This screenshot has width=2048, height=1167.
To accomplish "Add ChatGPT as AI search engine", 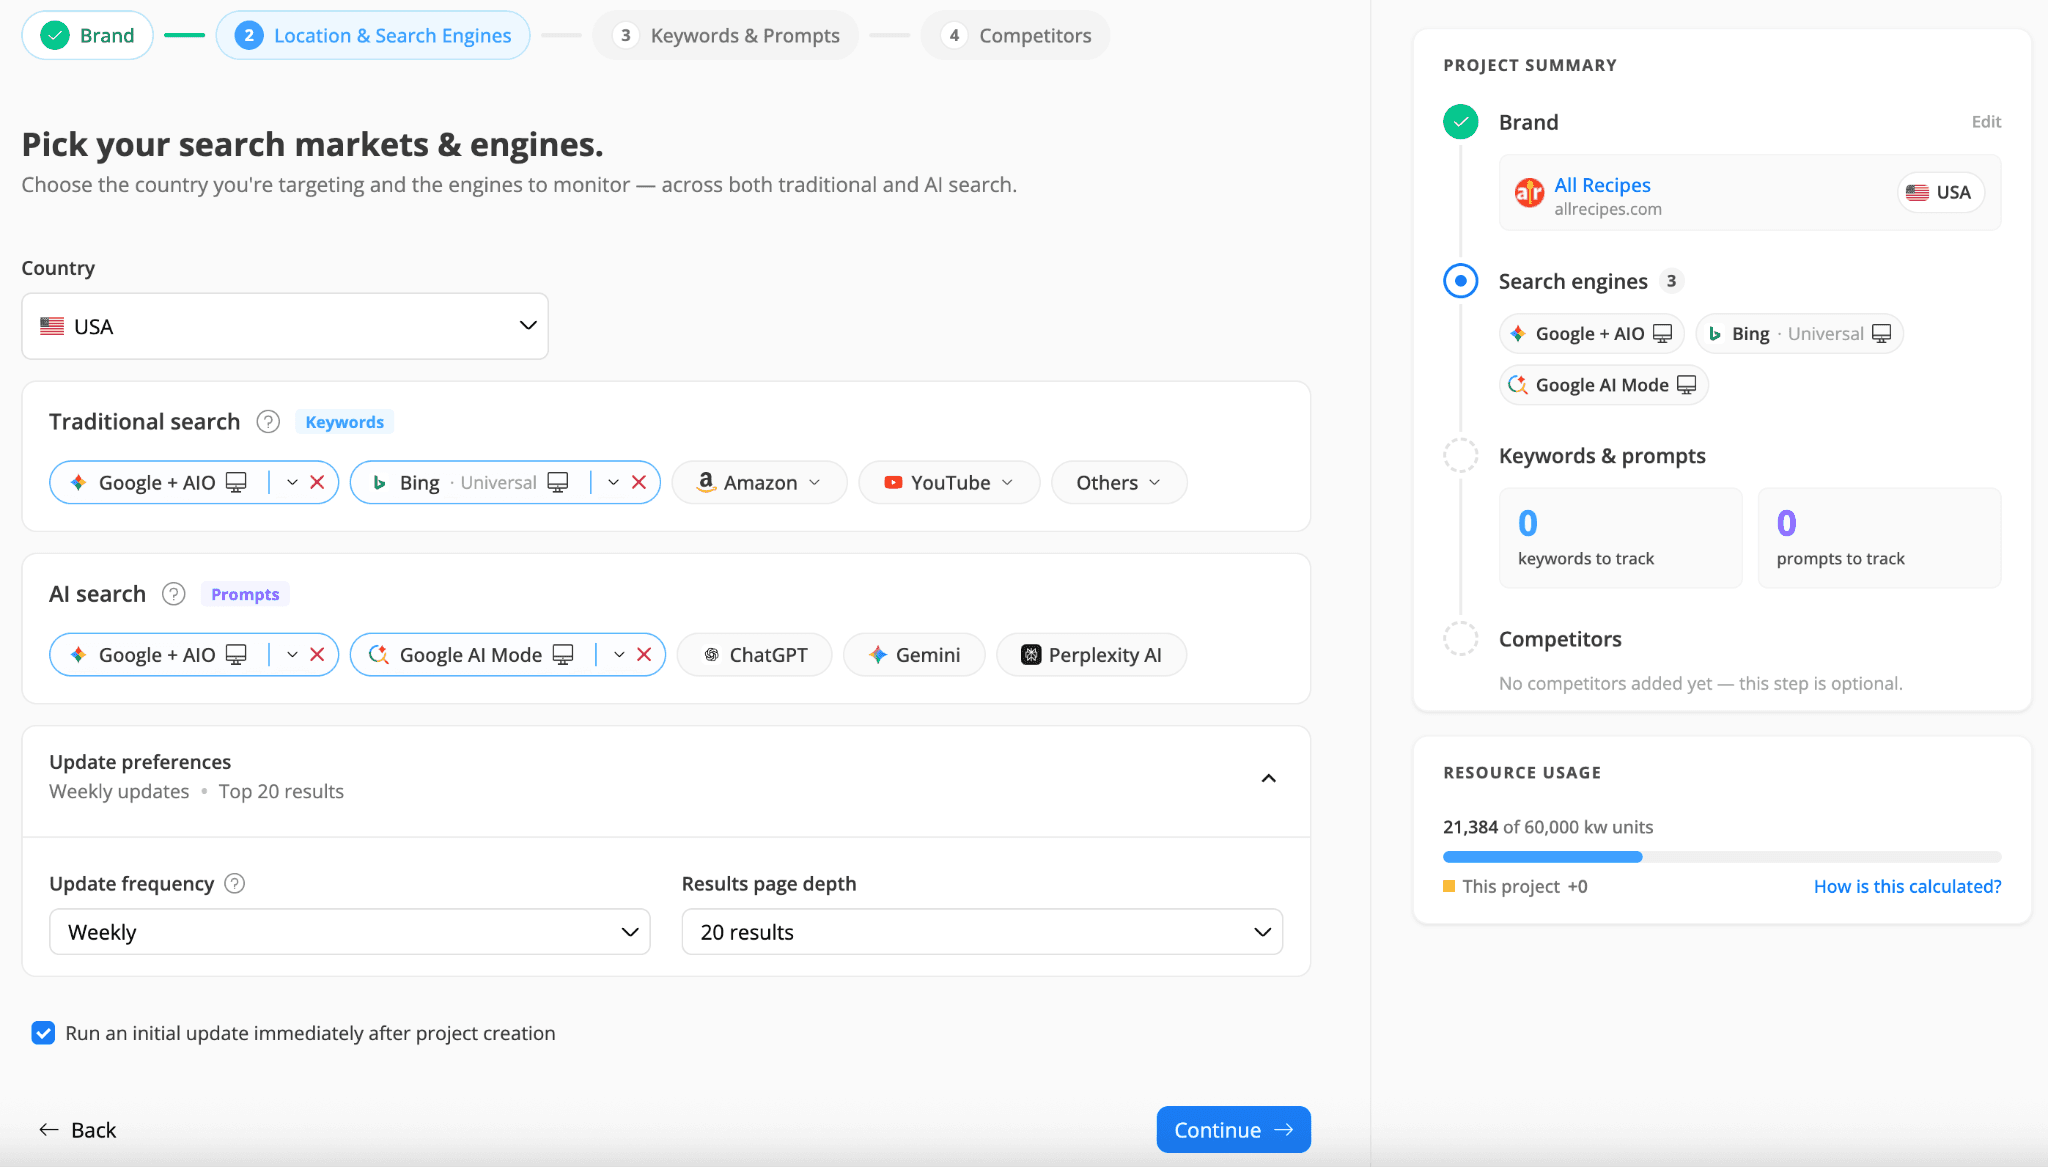I will click(755, 655).
